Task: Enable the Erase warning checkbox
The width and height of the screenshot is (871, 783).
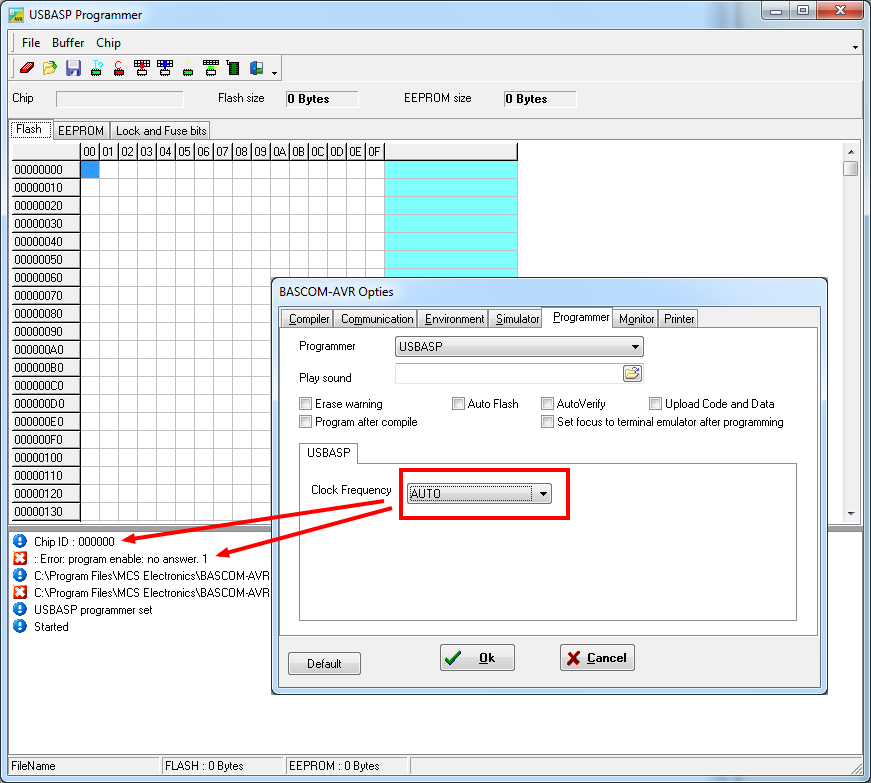Action: 306,404
